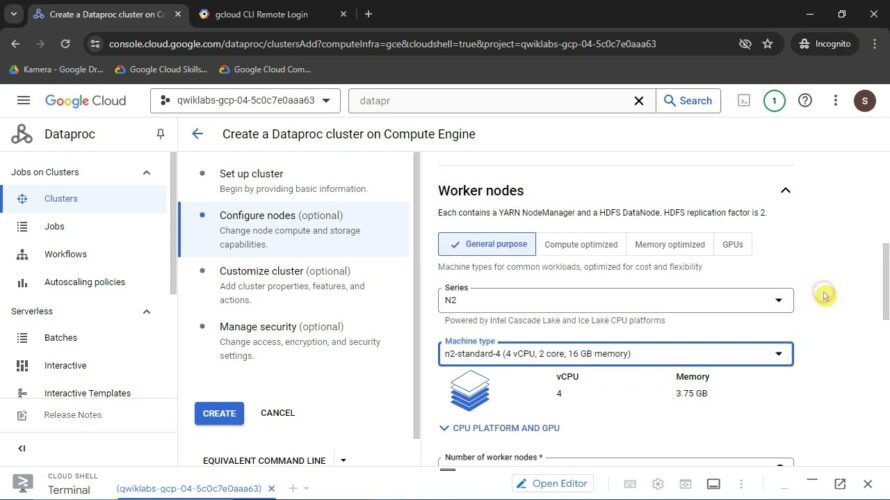Open Cloud Shell more options menu
Viewport: 890px width, 500px height.
(741, 484)
